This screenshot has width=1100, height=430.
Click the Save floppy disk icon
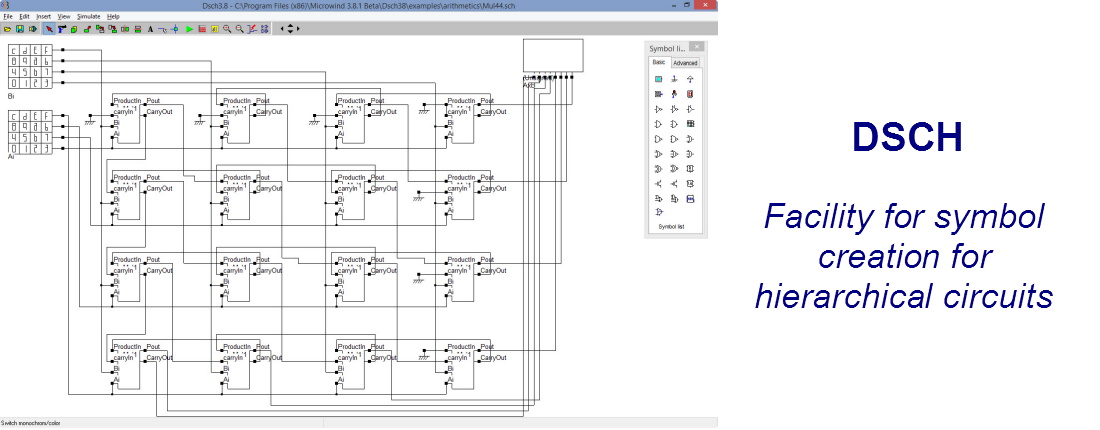20,29
